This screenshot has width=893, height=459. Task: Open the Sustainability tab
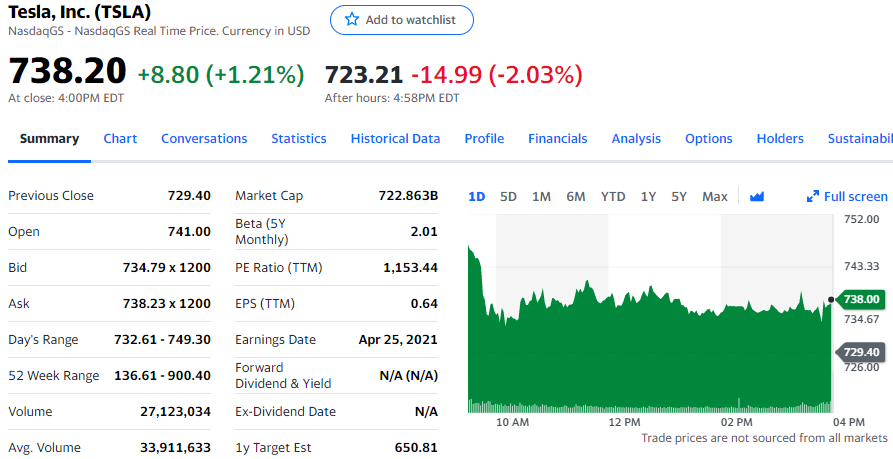860,138
